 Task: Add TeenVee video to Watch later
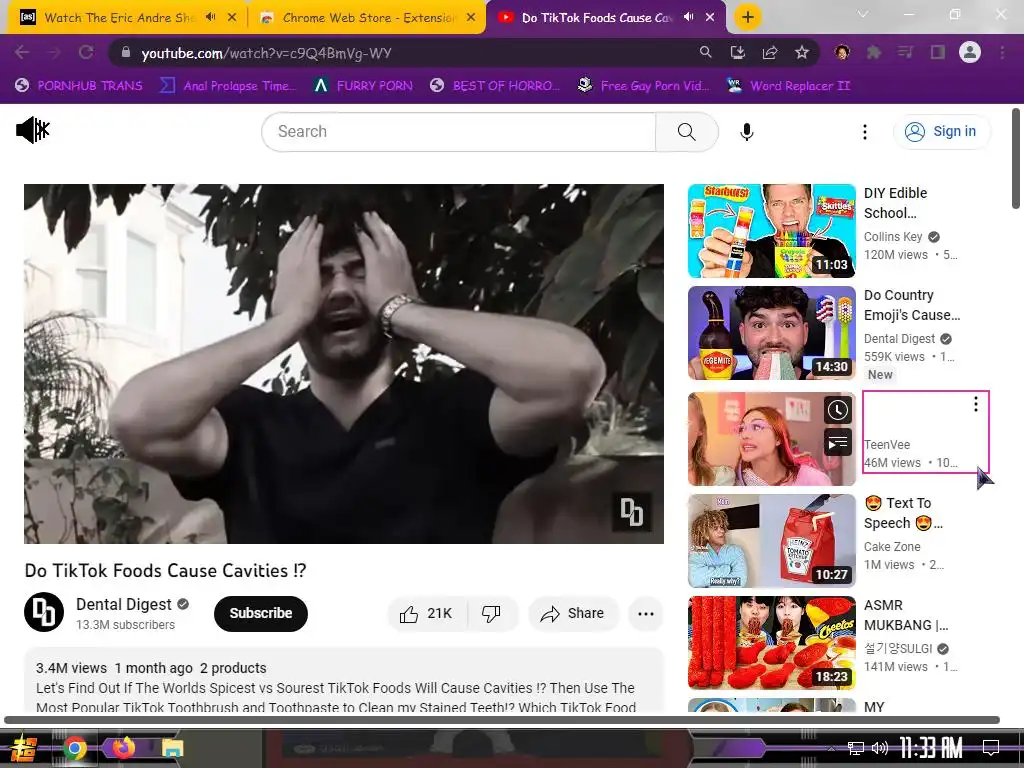click(x=838, y=410)
